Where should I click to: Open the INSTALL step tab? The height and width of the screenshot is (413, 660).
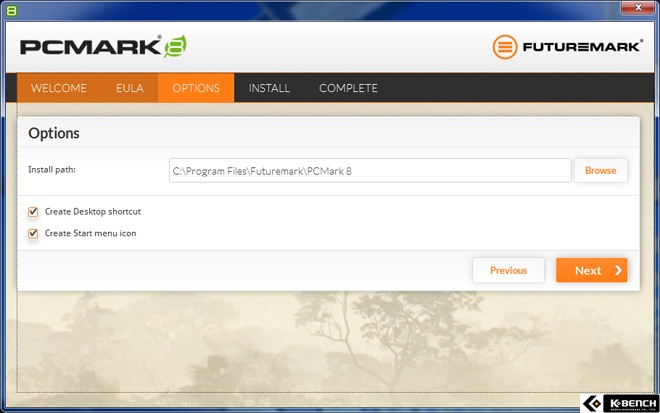point(269,88)
